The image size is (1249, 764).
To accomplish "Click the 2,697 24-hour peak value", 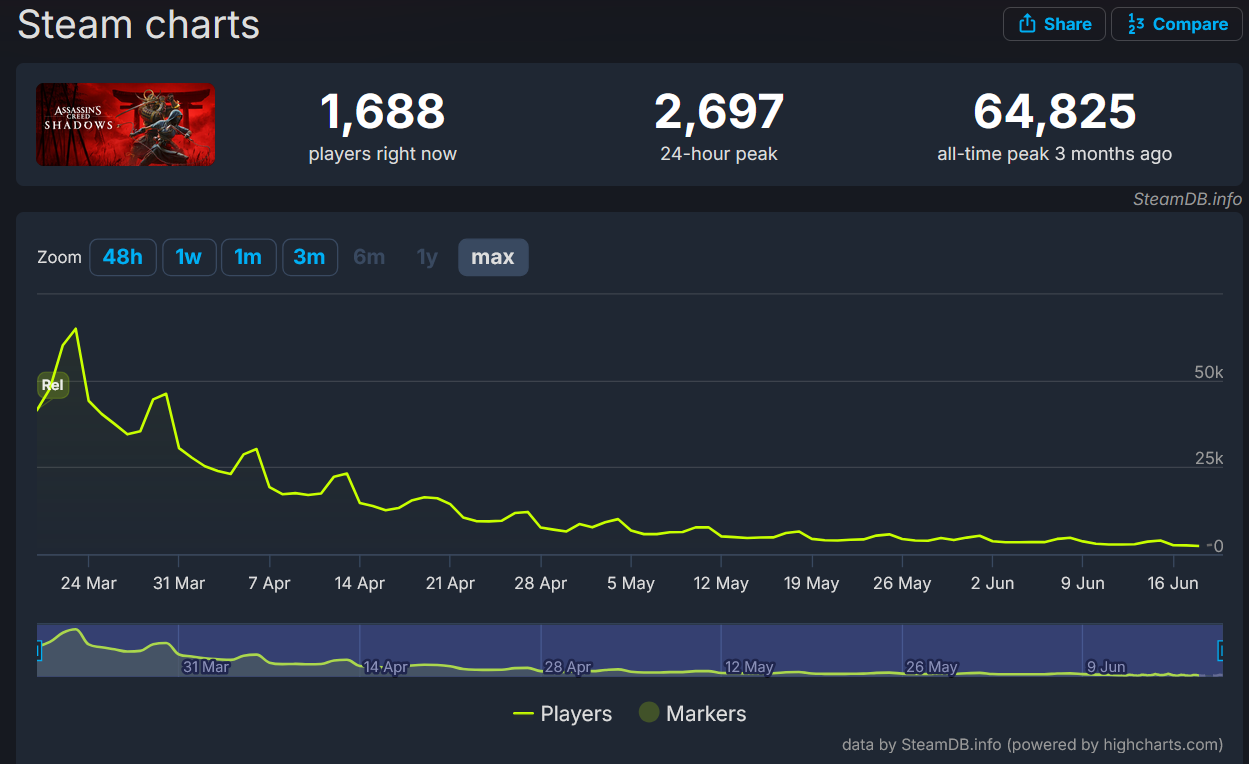I will [719, 112].
